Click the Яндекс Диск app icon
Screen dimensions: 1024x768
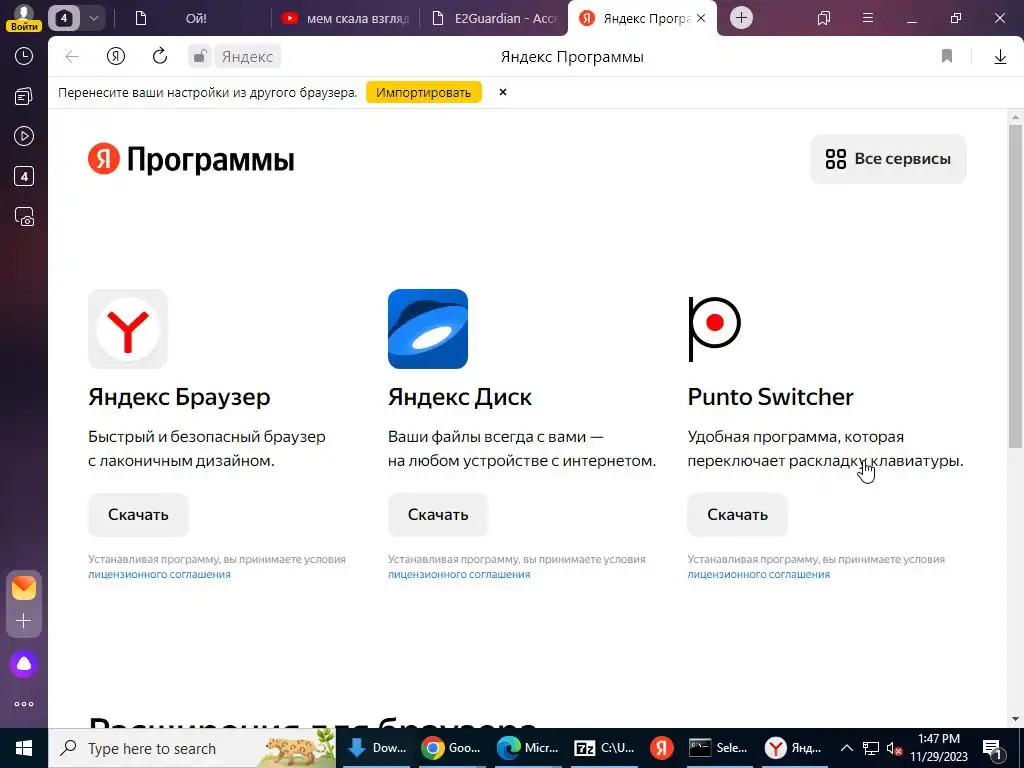click(428, 328)
